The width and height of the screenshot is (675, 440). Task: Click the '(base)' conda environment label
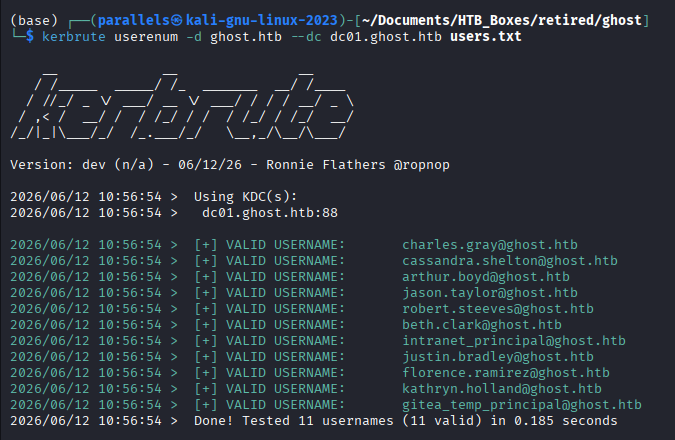coord(34,20)
